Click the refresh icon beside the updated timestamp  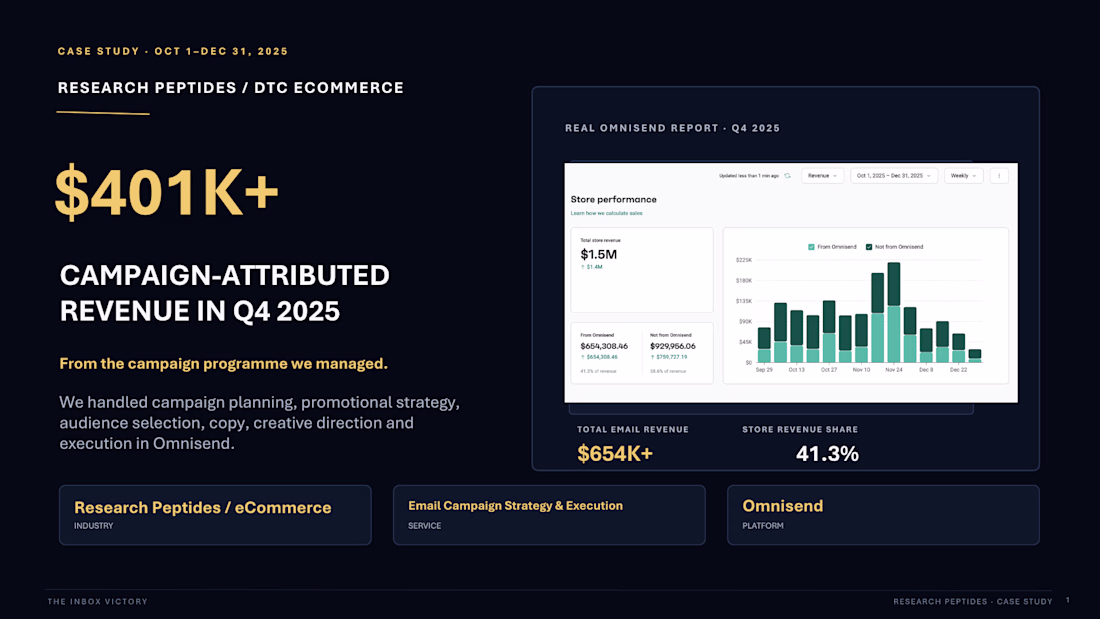787,176
